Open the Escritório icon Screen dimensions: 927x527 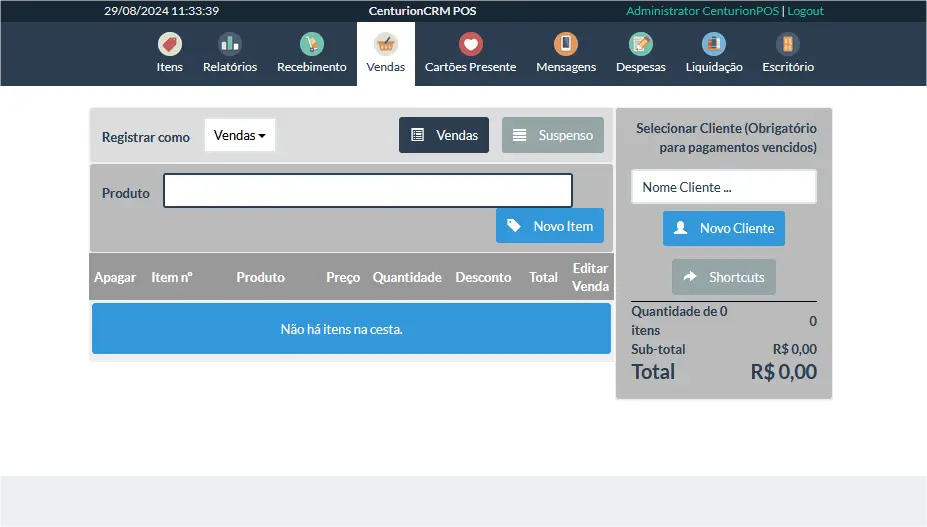(788, 44)
